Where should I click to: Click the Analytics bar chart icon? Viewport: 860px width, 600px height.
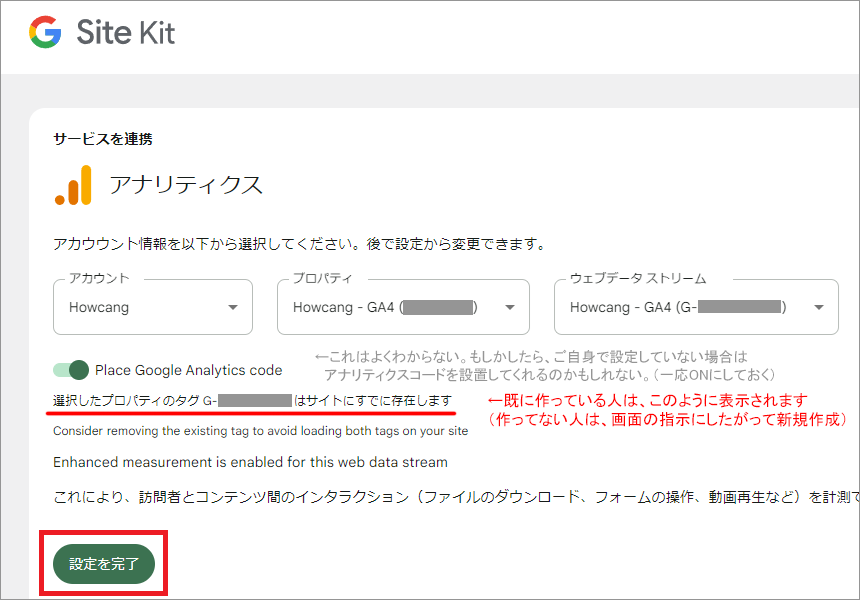click(x=73, y=185)
